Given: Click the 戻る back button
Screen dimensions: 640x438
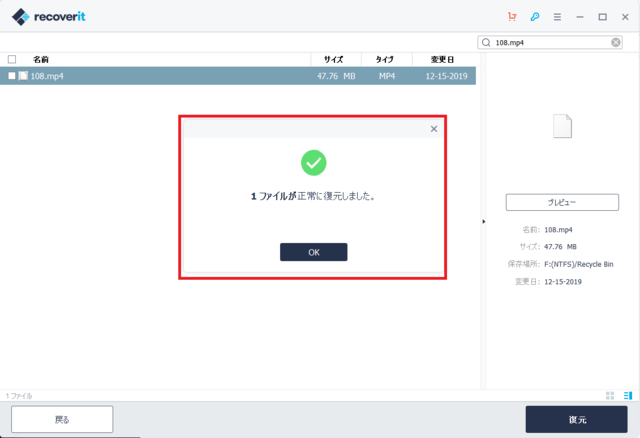Looking at the screenshot, I should [x=62, y=419].
